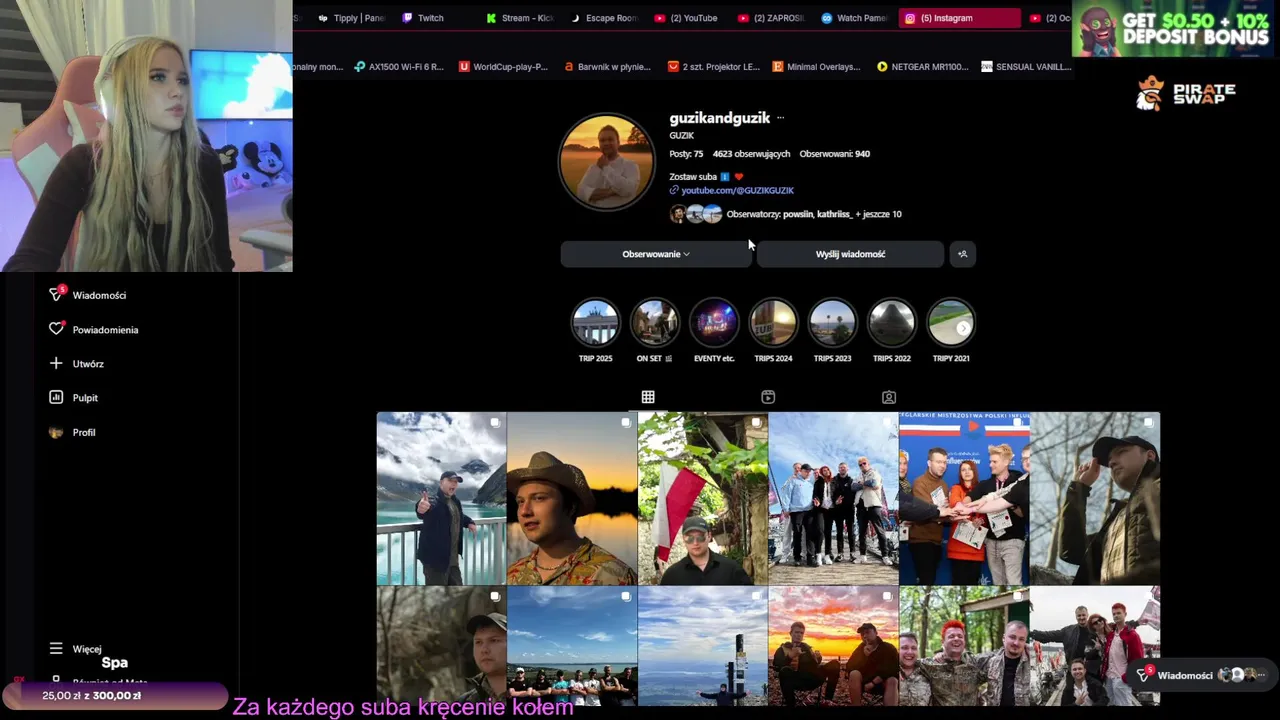Open WorldCup-play-P... bookmark

coord(503,67)
